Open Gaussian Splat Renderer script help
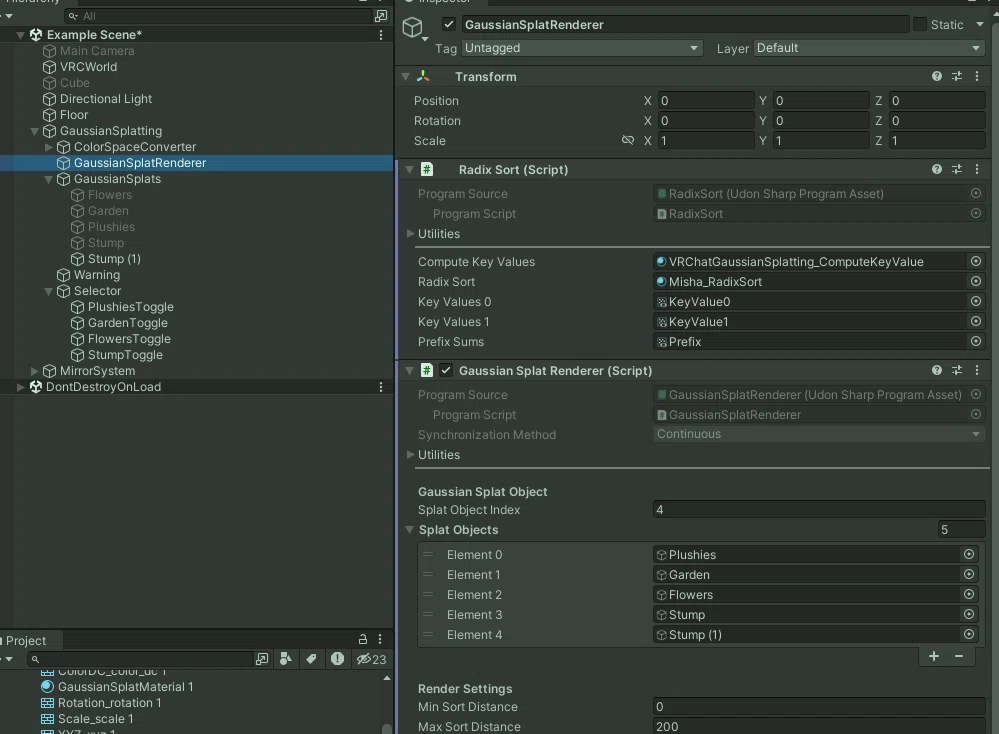The width and height of the screenshot is (999, 734). 937,370
